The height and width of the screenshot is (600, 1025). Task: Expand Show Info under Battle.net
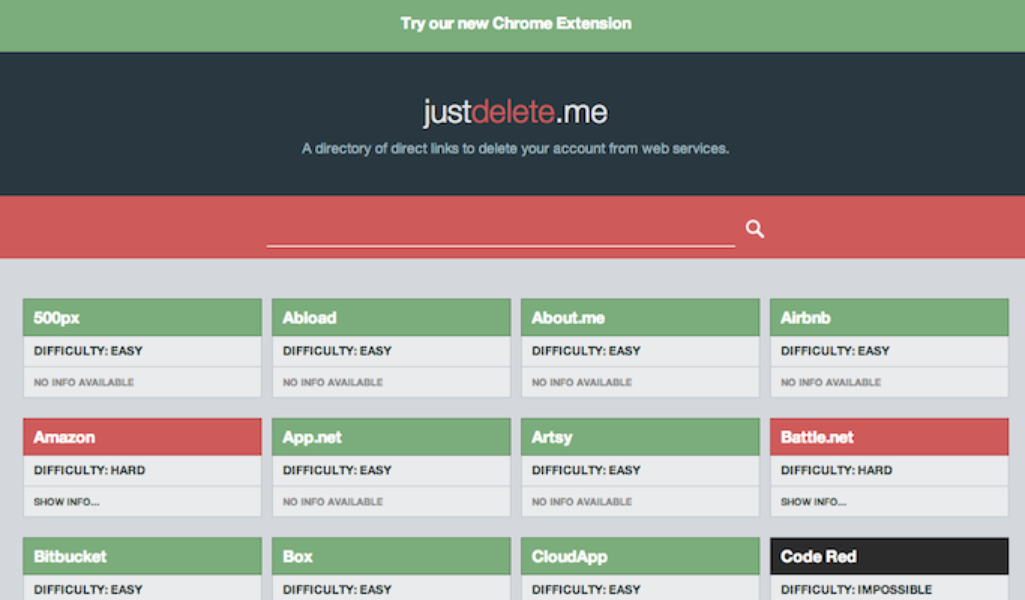tap(814, 502)
